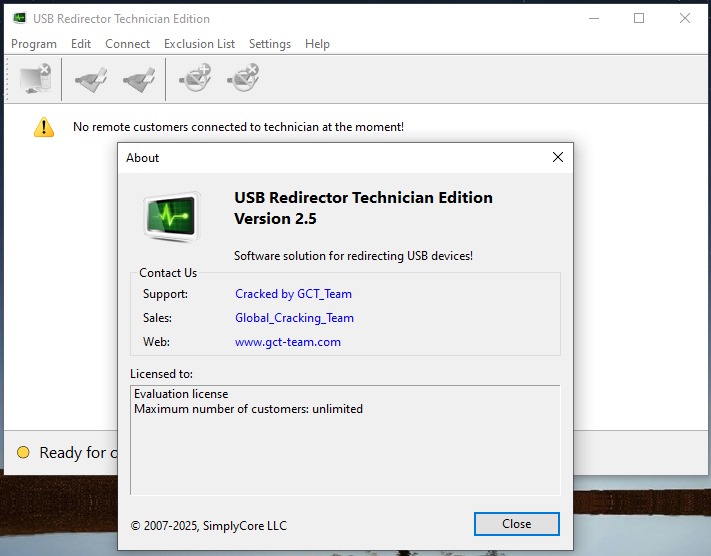Screen dimensions: 711x556
Task: Open the Connect menu
Action: 127,44
